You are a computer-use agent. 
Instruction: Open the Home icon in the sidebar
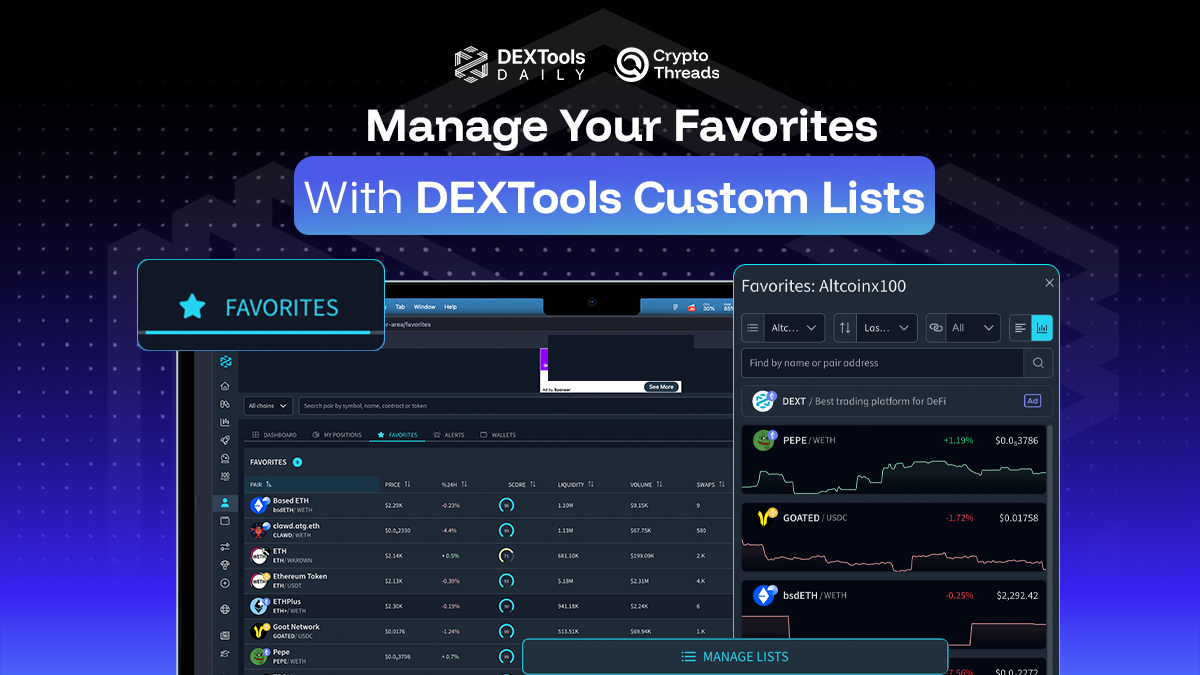tap(225, 386)
